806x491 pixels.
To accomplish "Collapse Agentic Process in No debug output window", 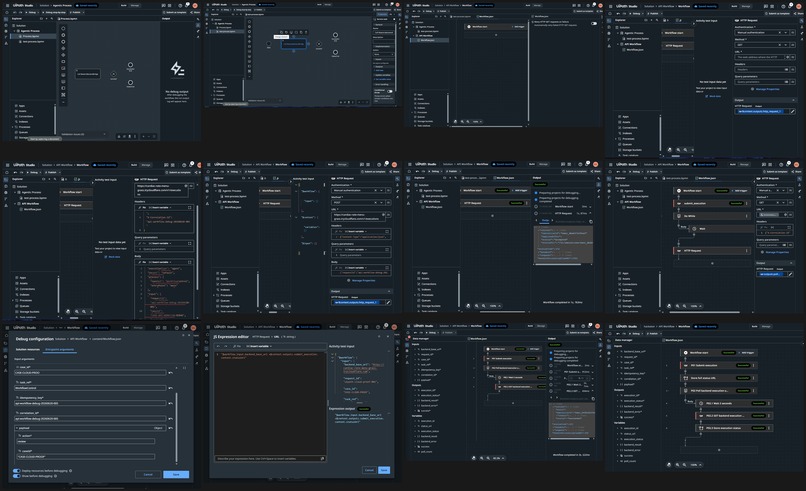I will [x=14, y=31].
